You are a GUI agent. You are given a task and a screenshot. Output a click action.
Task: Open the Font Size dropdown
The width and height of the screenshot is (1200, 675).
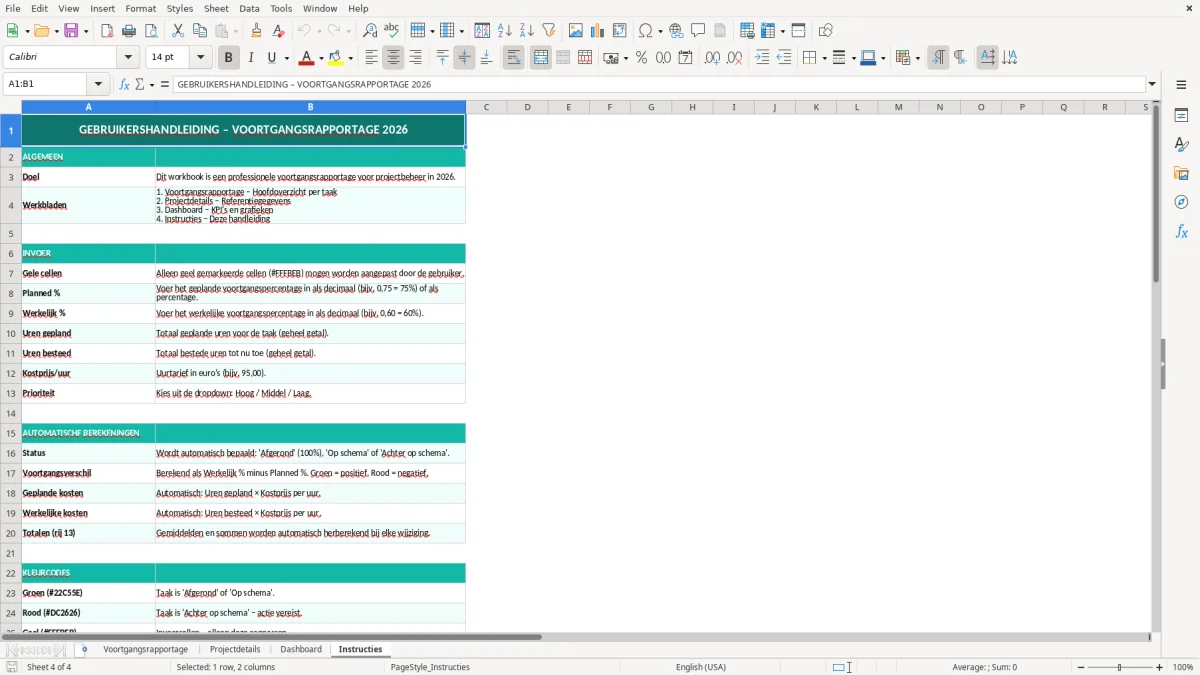(200, 57)
